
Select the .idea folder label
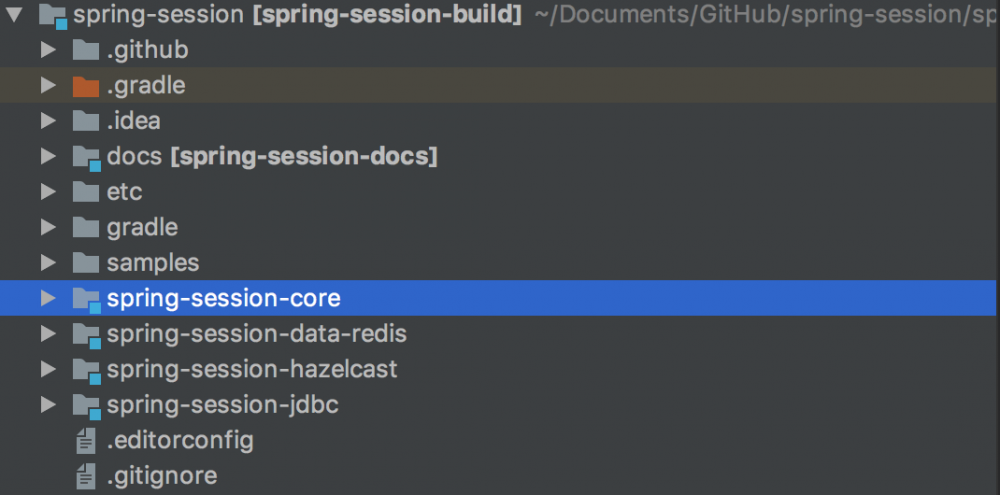pos(133,121)
